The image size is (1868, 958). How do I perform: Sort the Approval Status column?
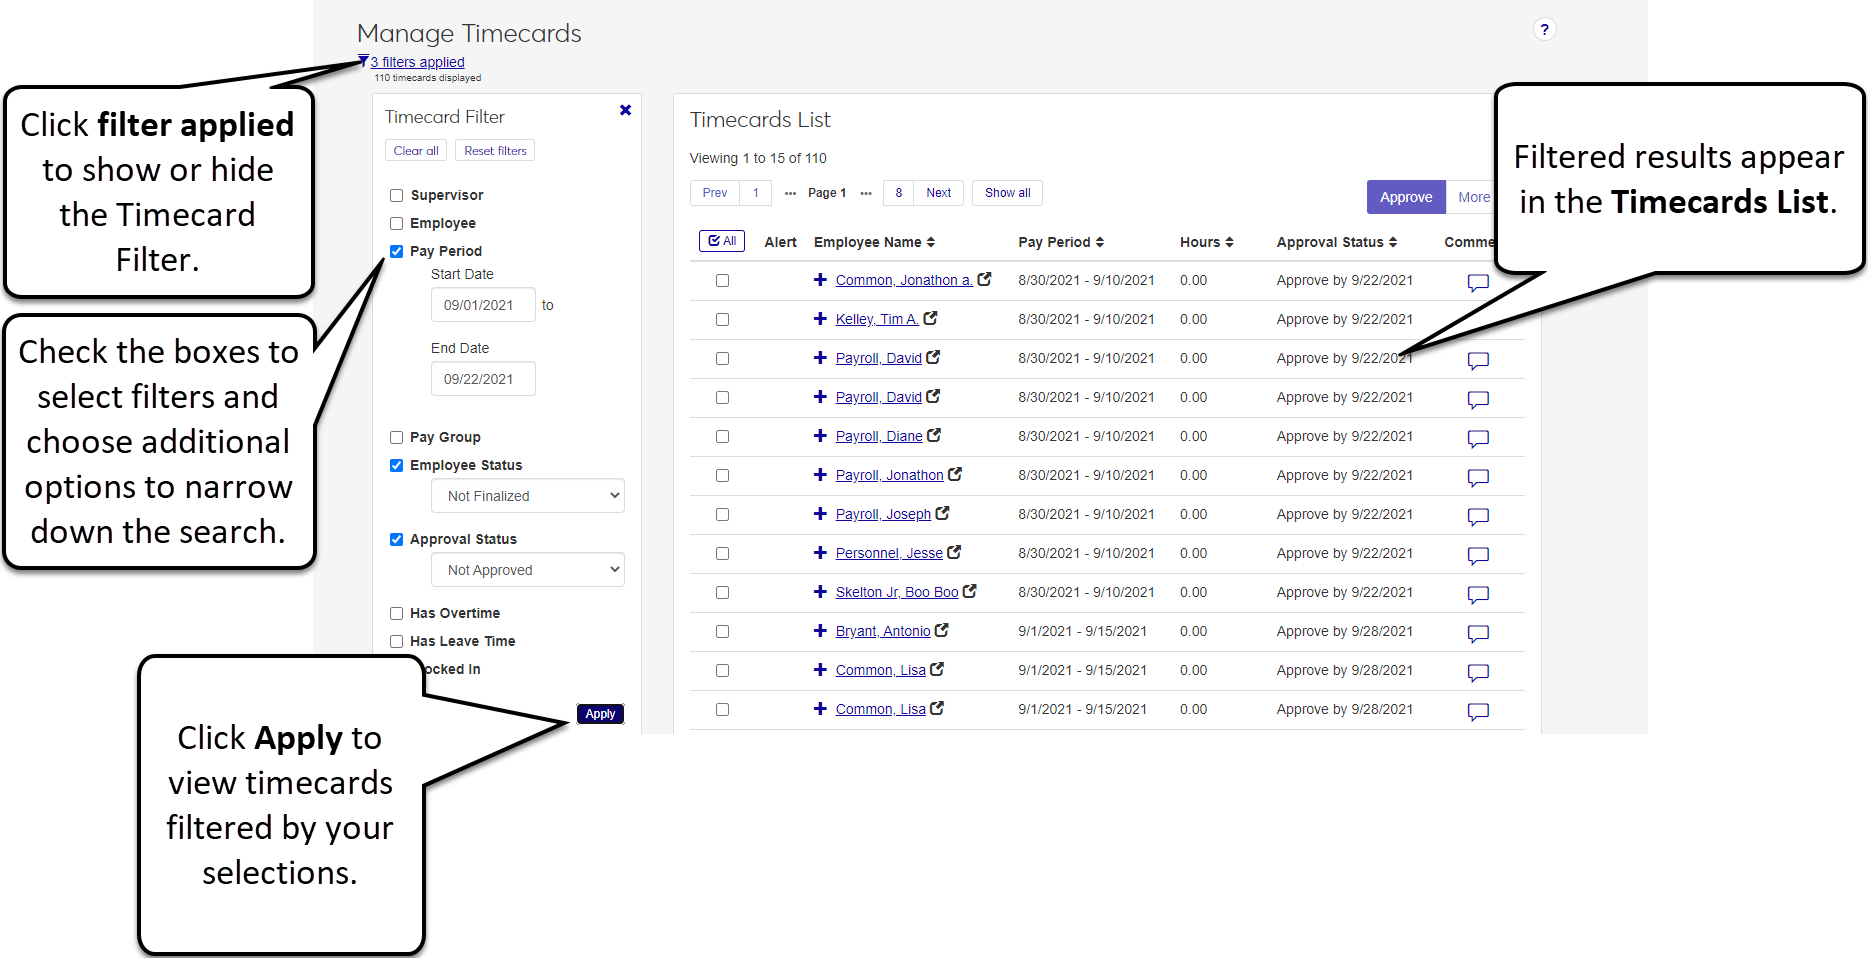[1393, 242]
